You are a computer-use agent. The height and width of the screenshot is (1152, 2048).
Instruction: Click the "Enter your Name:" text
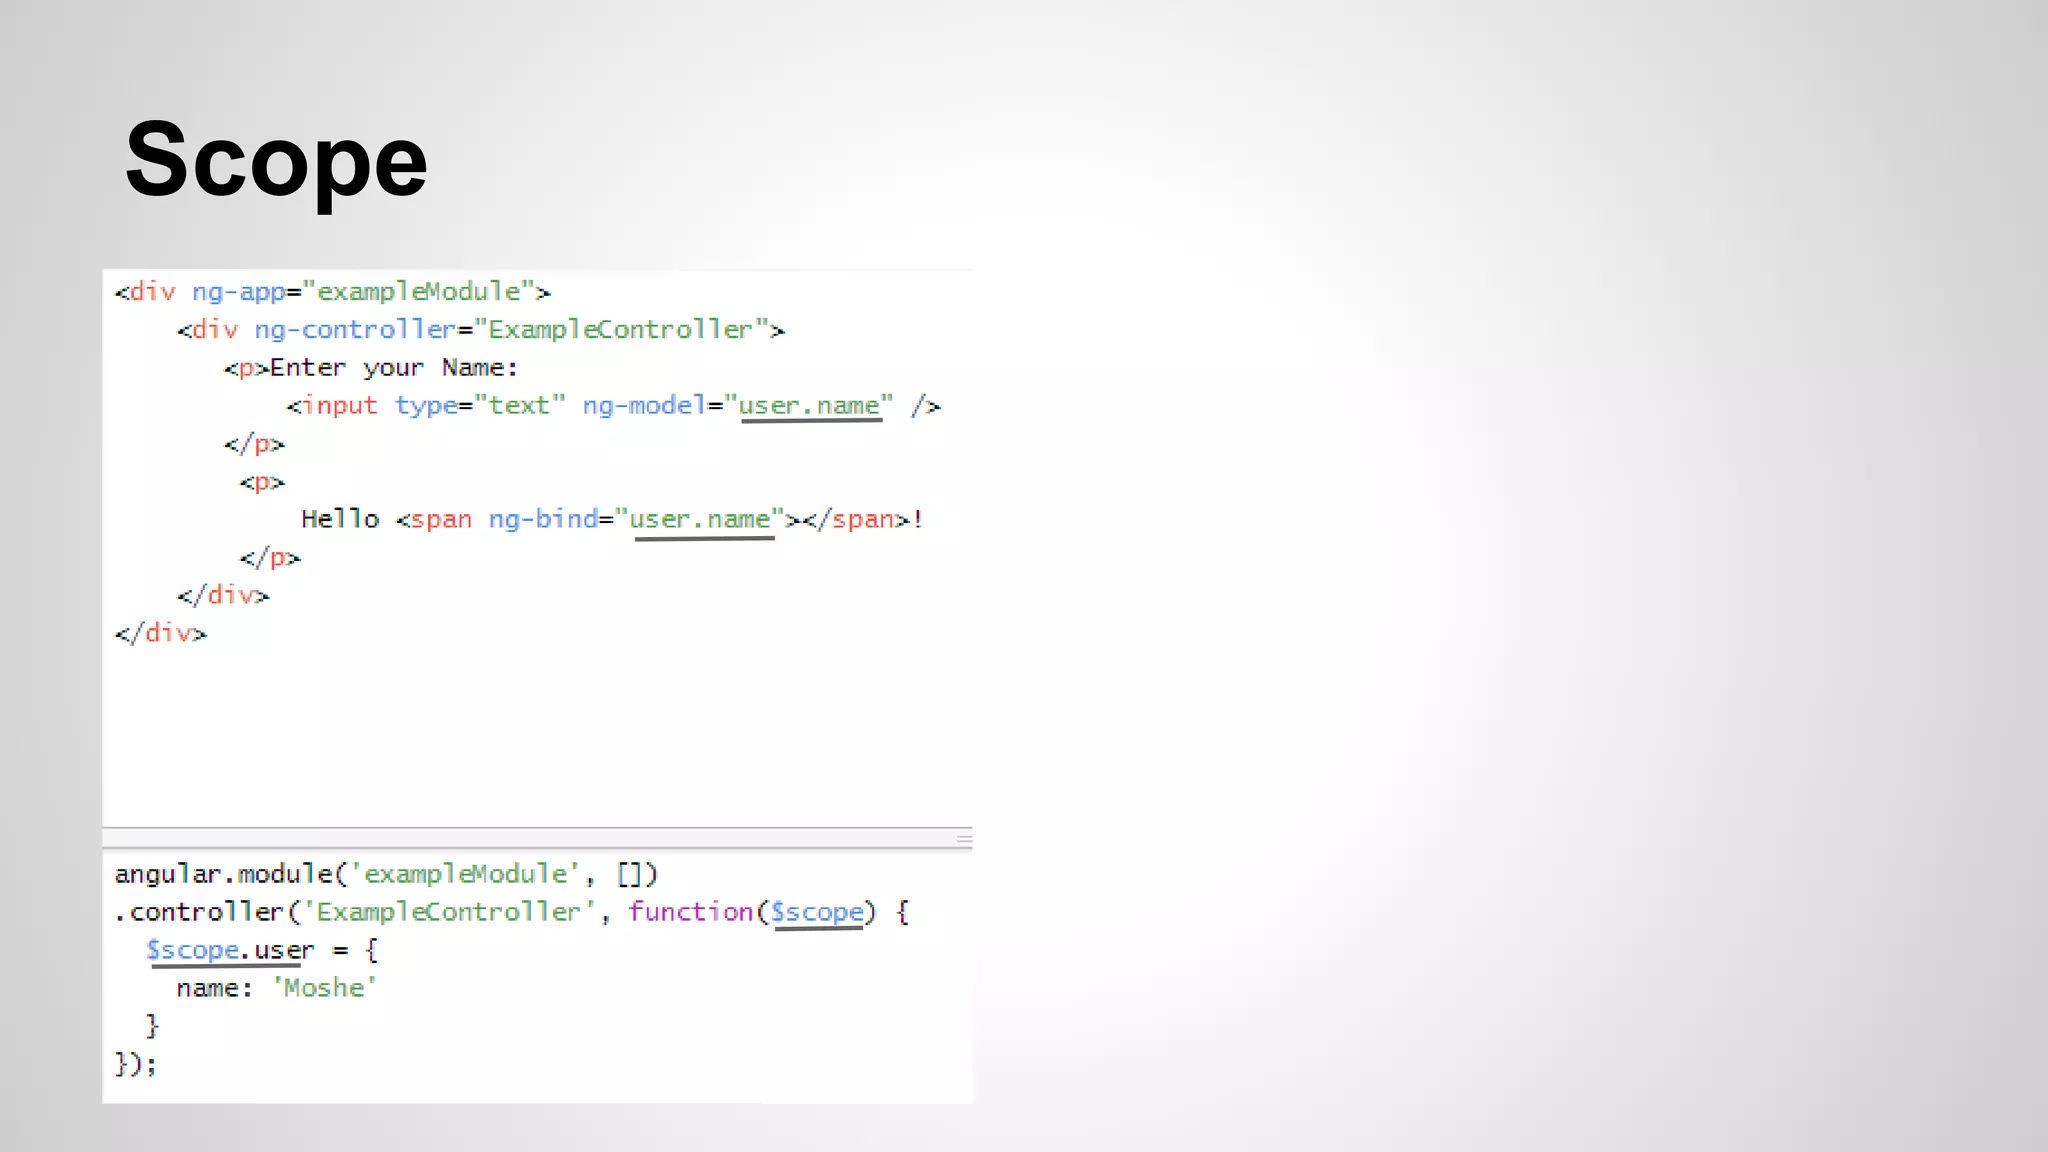point(393,368)
